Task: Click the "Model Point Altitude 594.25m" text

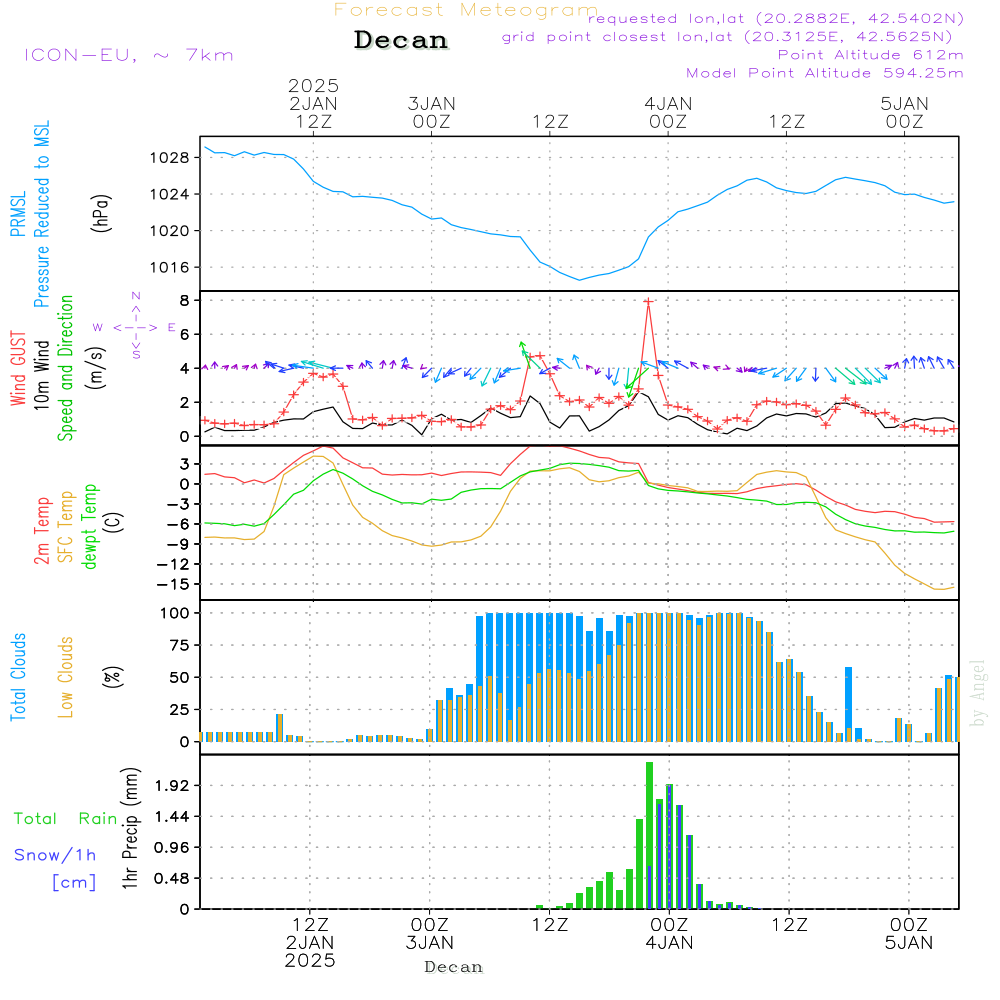Action: (825, 73)
